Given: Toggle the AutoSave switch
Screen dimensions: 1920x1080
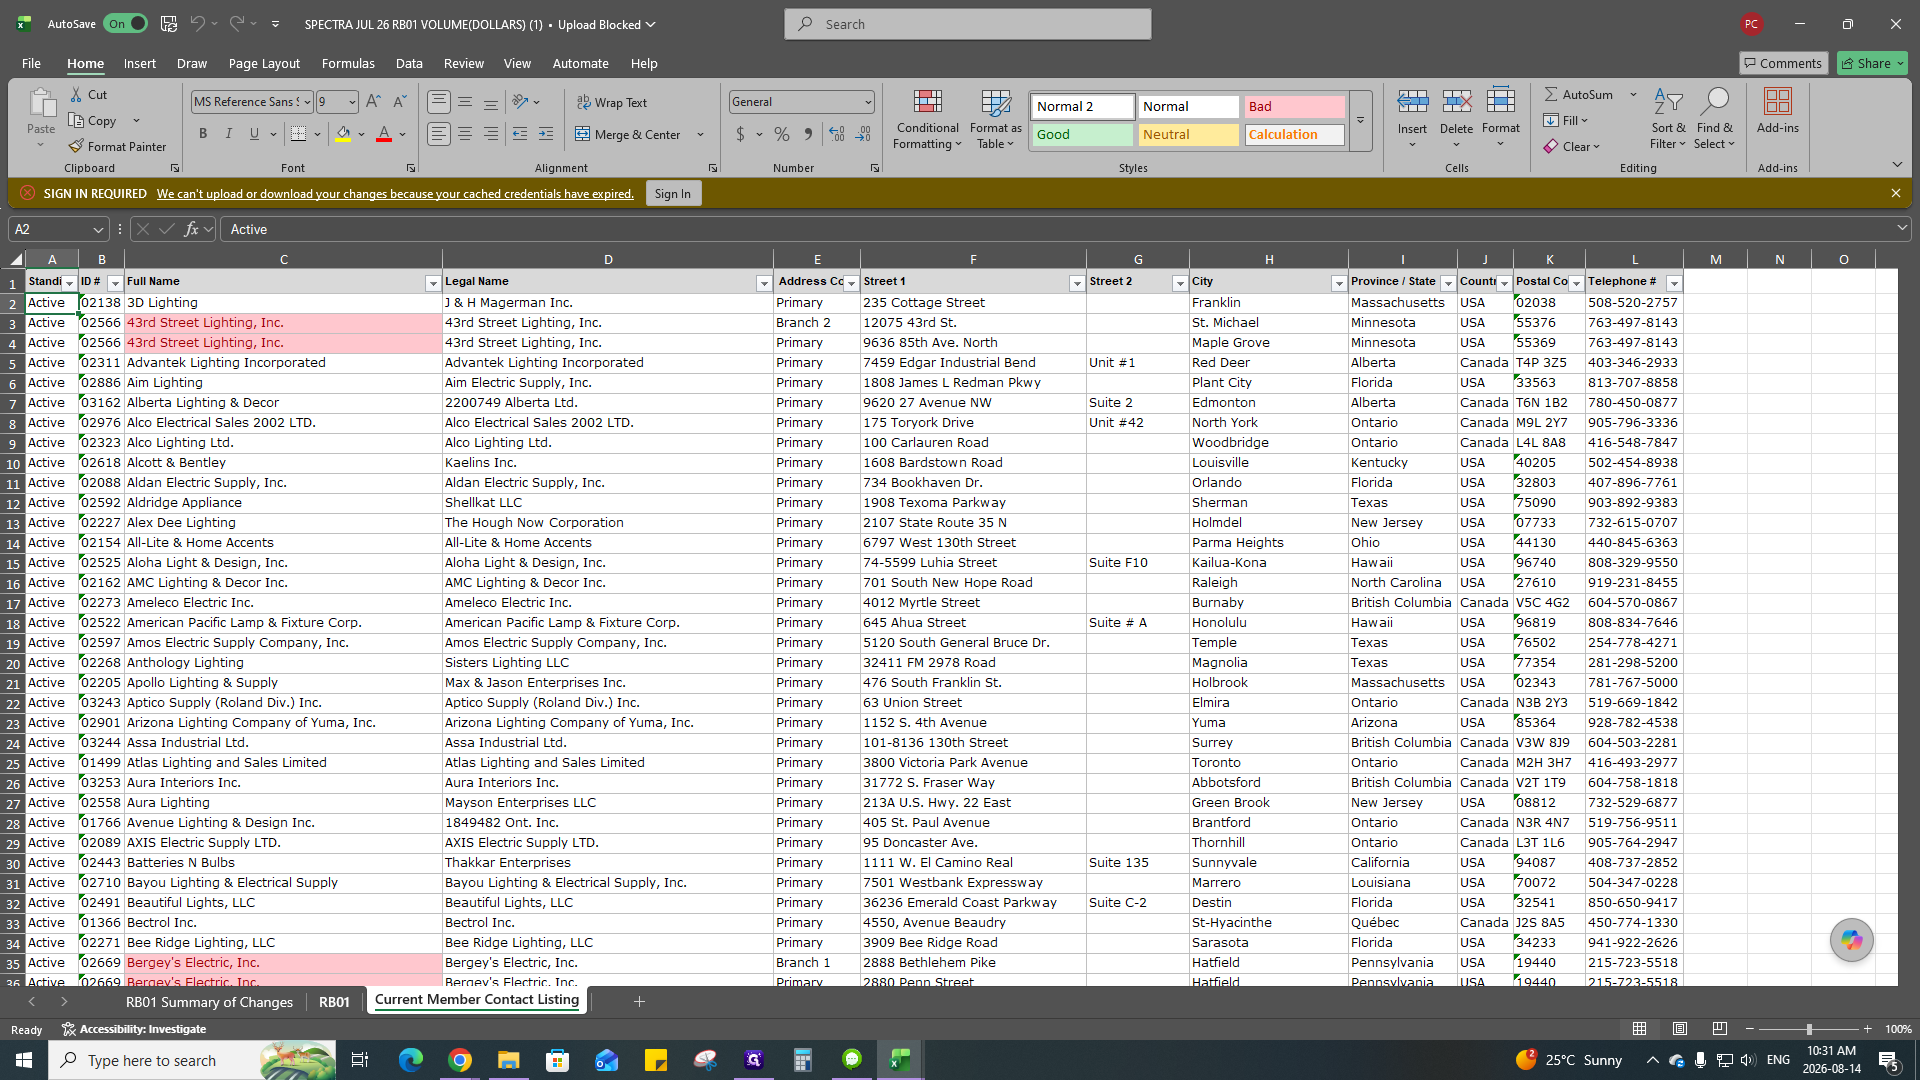Looking at the screenshot, I should pos(126,24).
